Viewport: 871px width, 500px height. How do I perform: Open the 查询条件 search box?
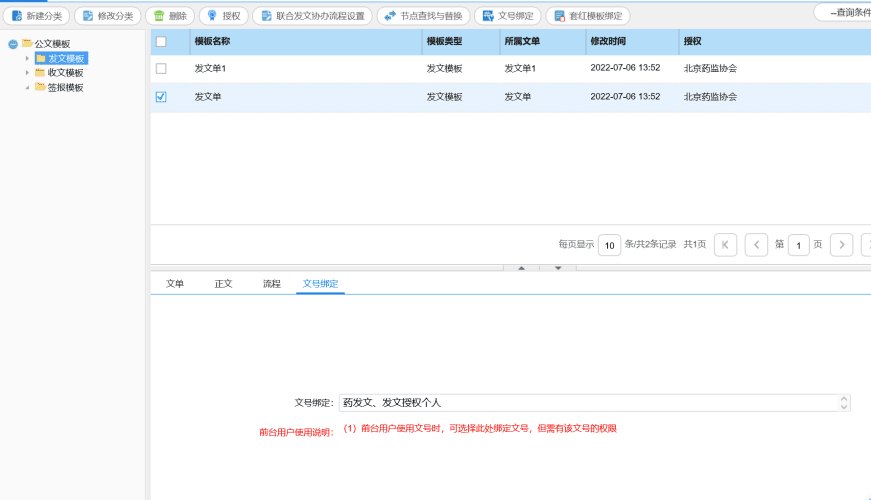pyautogui.click(x=844, y=12)
